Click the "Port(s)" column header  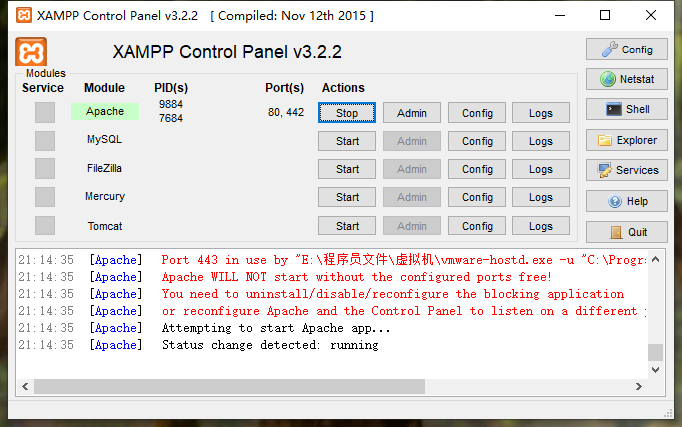284,88
